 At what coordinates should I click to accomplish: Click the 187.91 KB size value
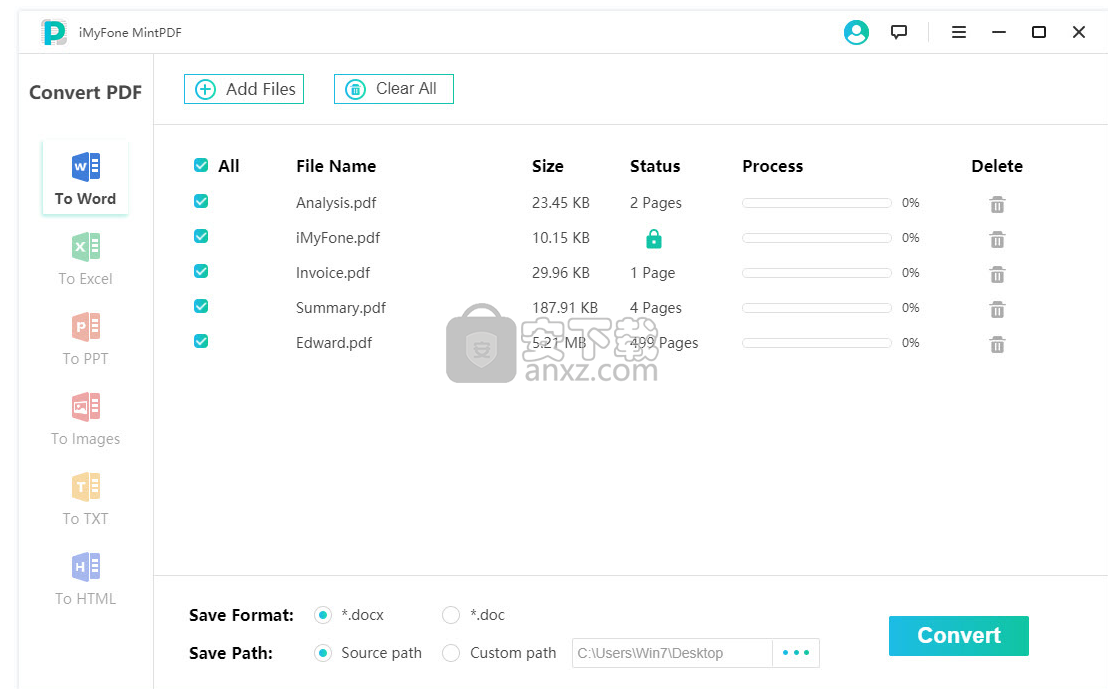click(565, 308)
